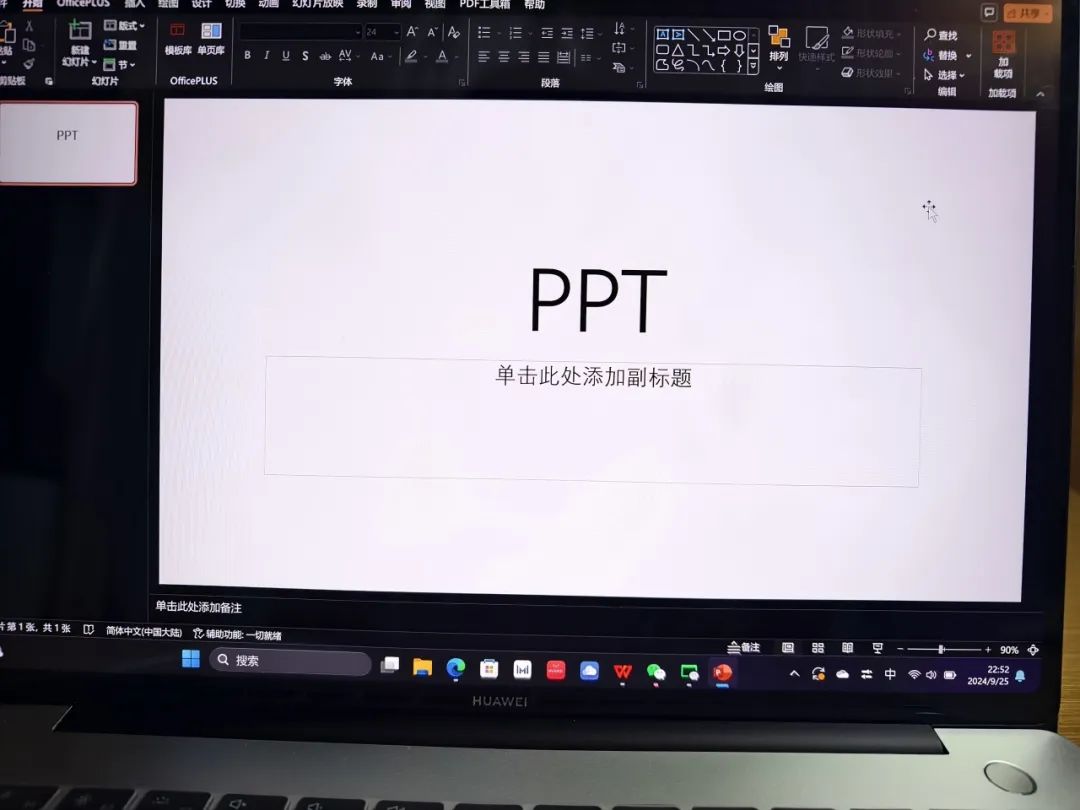Open line spacing options
The image size is (1080, 810).
click(x=588, y=34)
